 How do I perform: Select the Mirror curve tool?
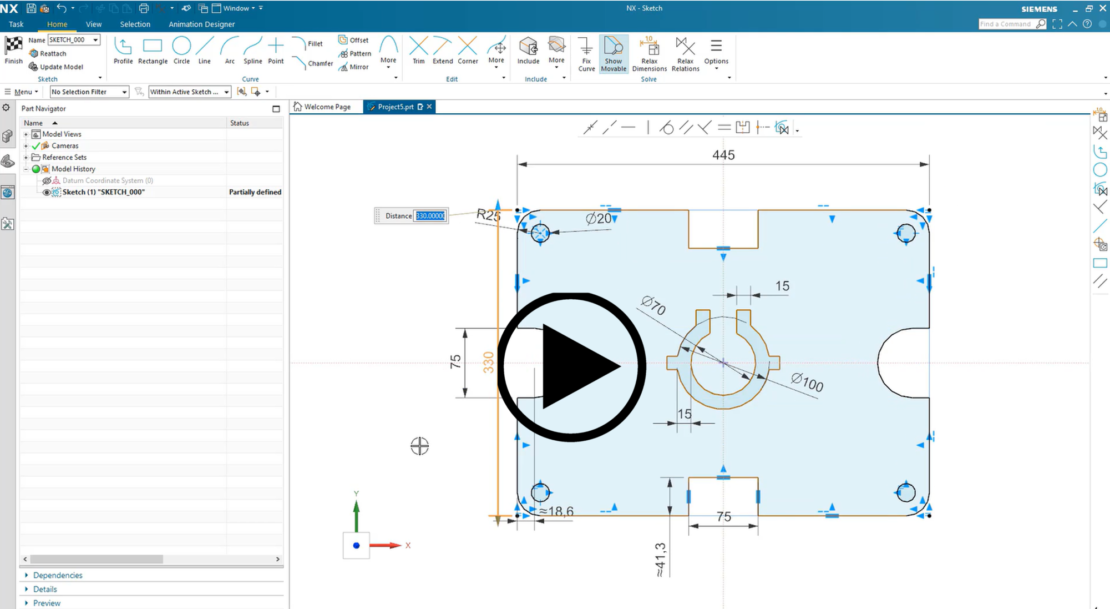[x=353, y=67]
